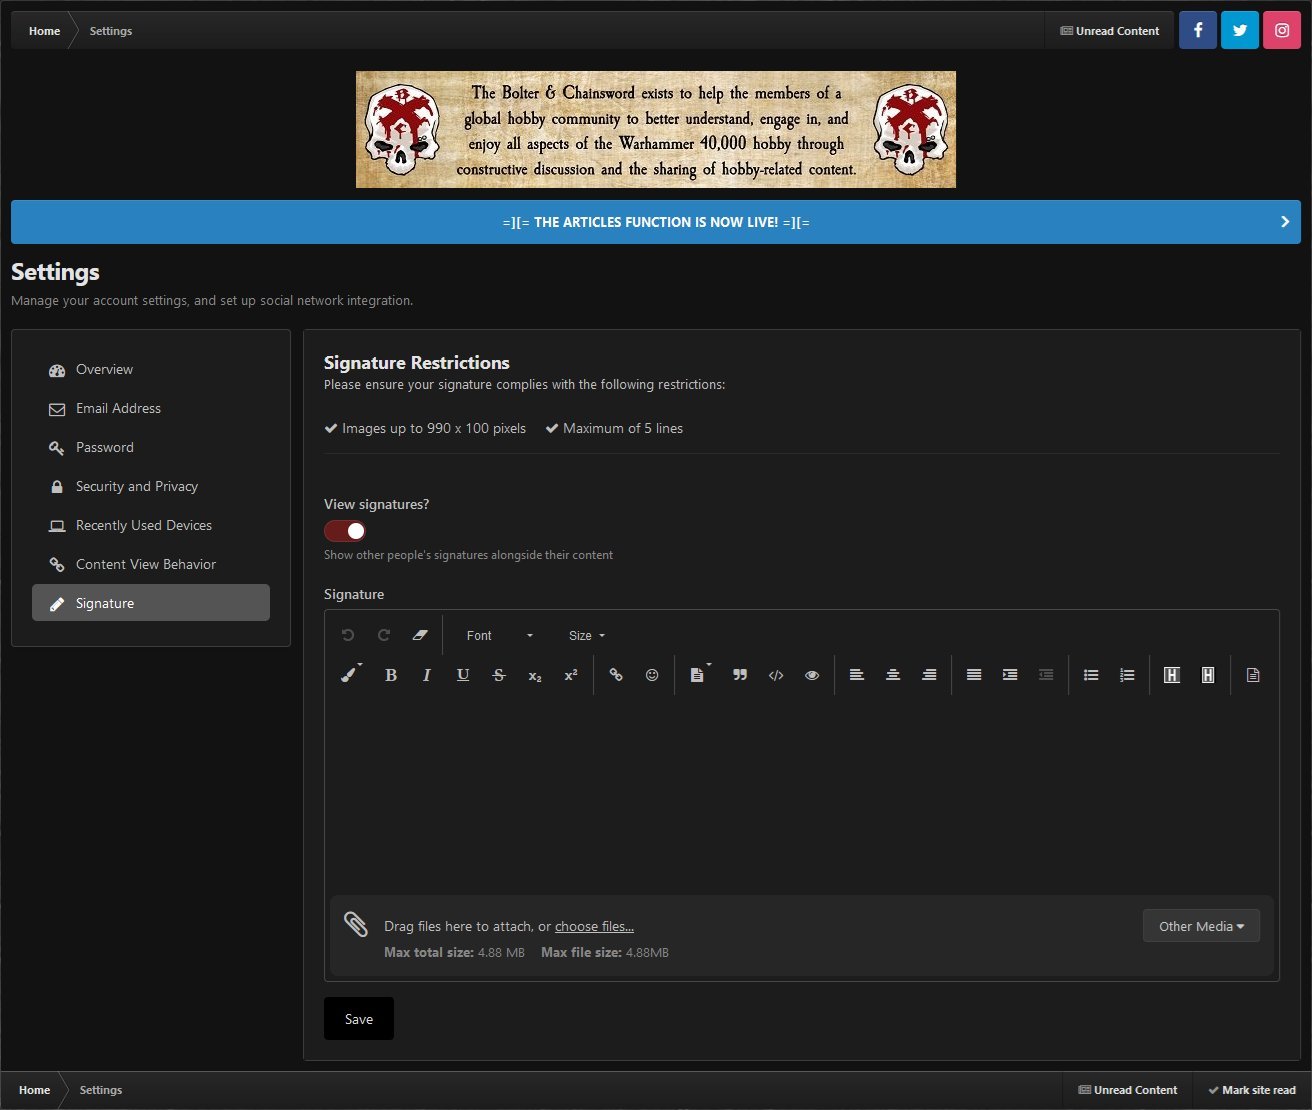Open the emoji picker
This screenshot has height=1110, width=1312.
pos(652,675)
